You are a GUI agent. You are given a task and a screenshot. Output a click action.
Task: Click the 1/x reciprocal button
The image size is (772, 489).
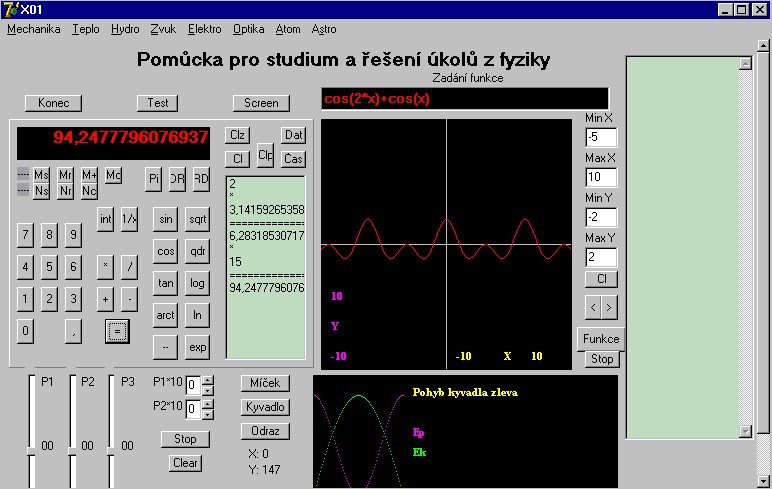129,219
